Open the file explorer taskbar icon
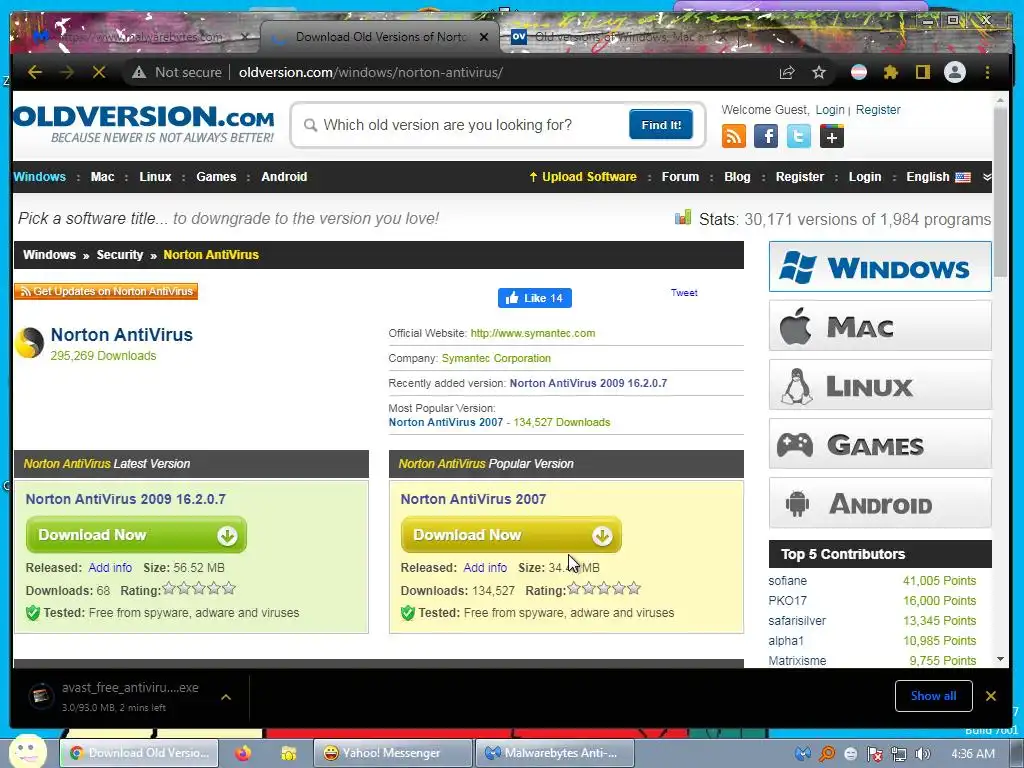The width and height of the screenshot is (1024, 768). coord(288,753)
